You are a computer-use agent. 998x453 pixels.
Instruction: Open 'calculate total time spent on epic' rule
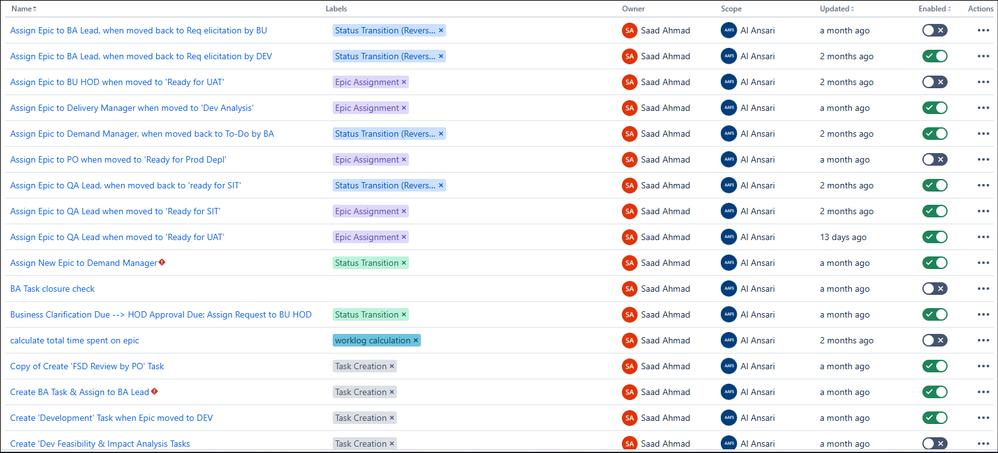pos(74,340)
